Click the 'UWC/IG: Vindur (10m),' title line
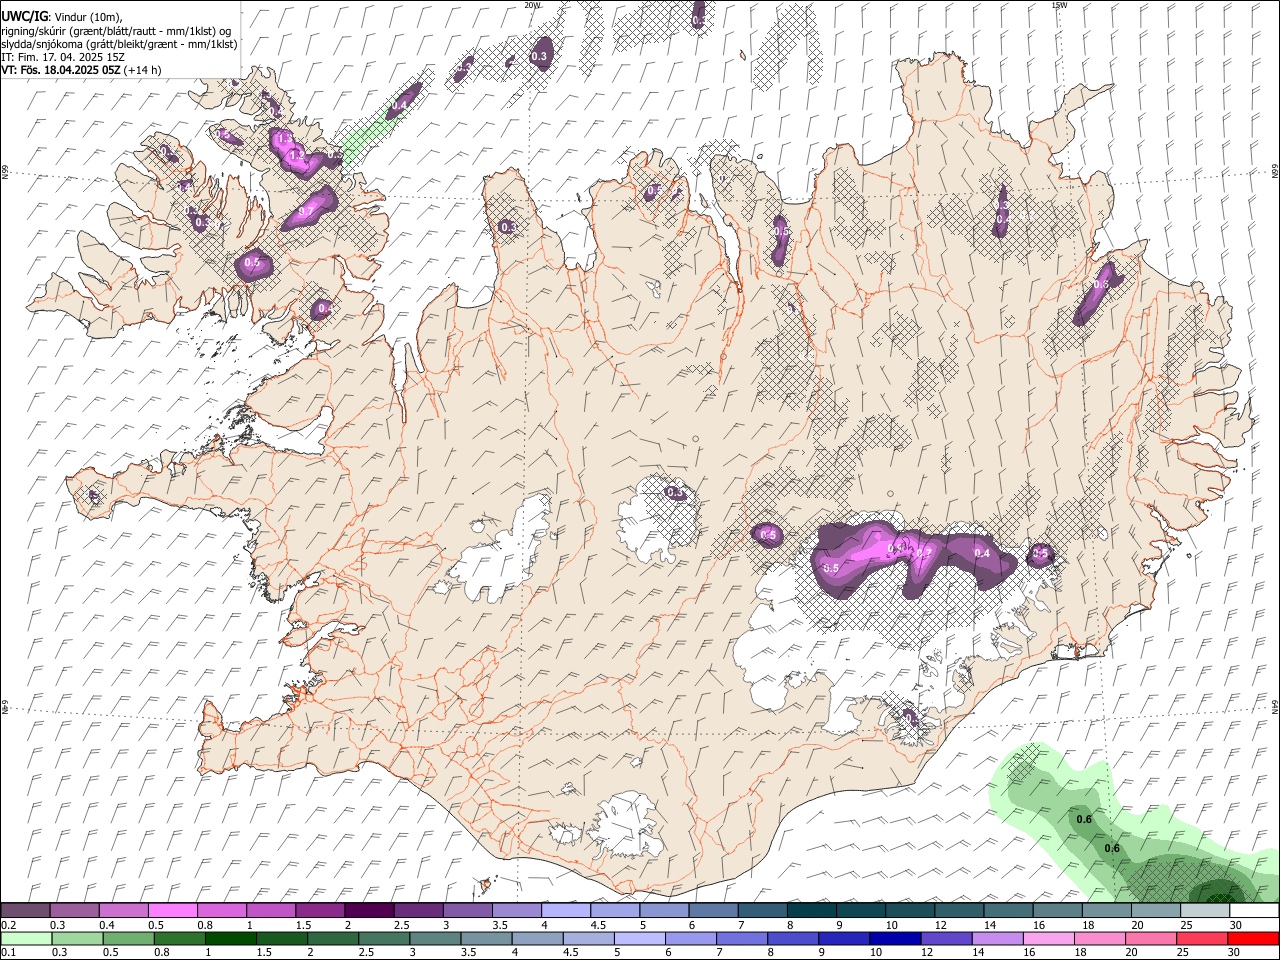The image size is (1280, 960). pyautogui.click(x=61, y=15)
